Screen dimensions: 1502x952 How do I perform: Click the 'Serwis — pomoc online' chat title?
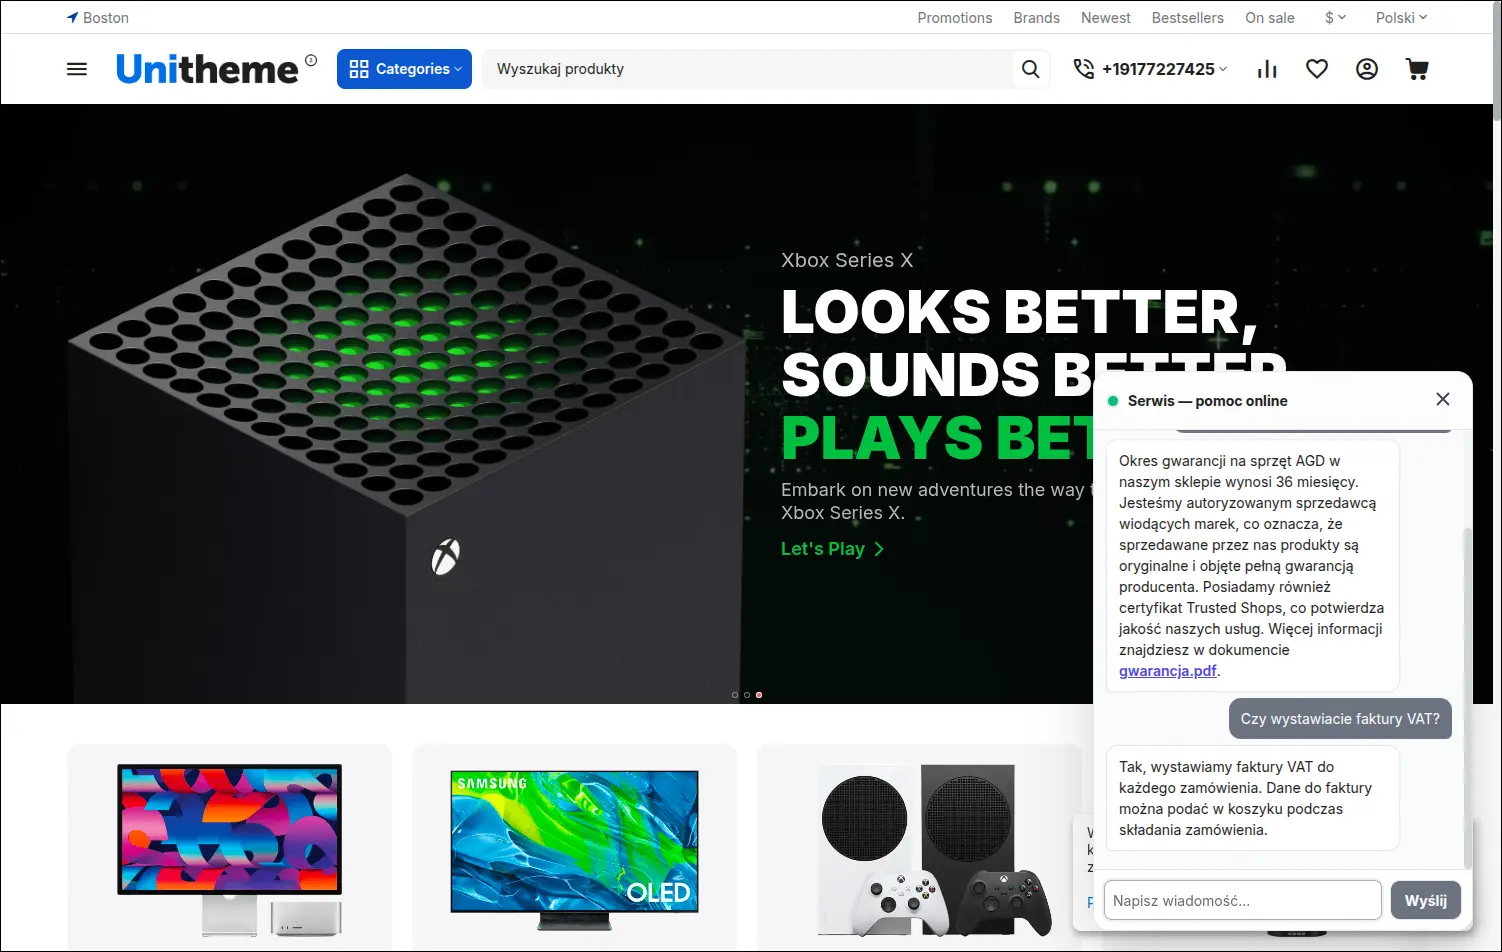[1208, 401]
